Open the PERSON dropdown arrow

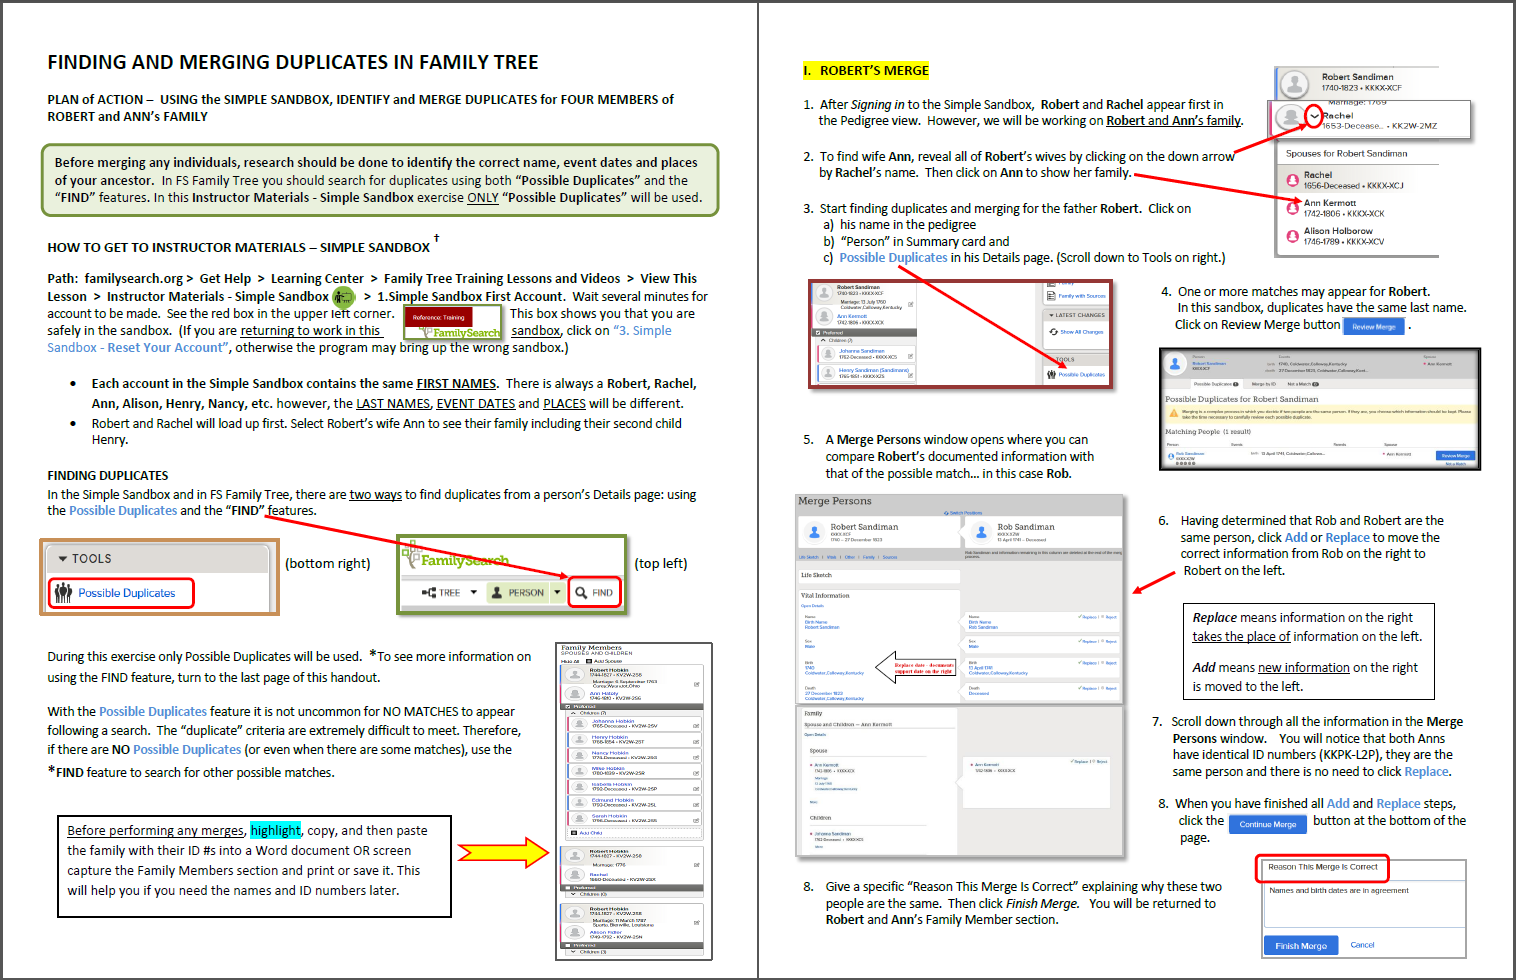(x=555, y=592)
